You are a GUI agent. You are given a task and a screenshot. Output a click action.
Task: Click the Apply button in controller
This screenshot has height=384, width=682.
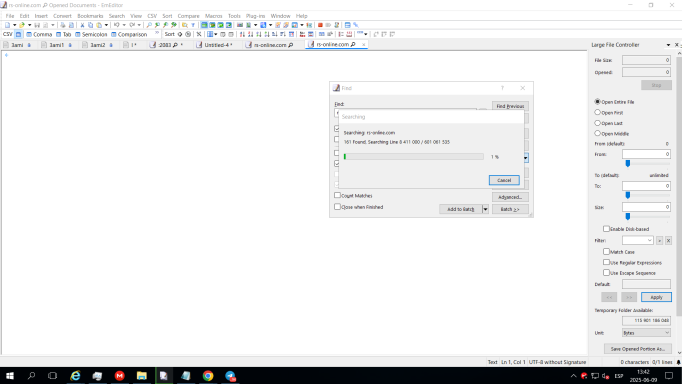tap(656, 297)
